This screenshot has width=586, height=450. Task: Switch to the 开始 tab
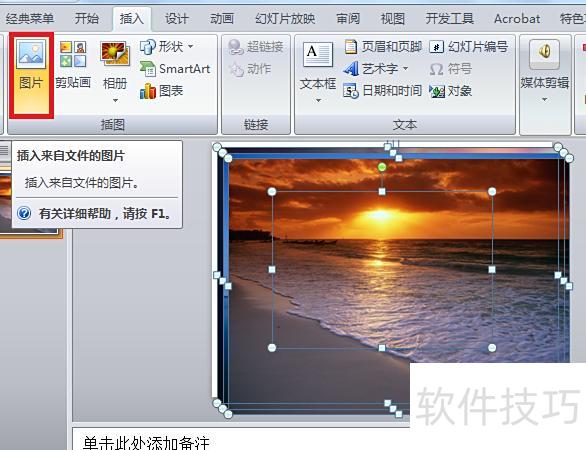pos(87,18)
